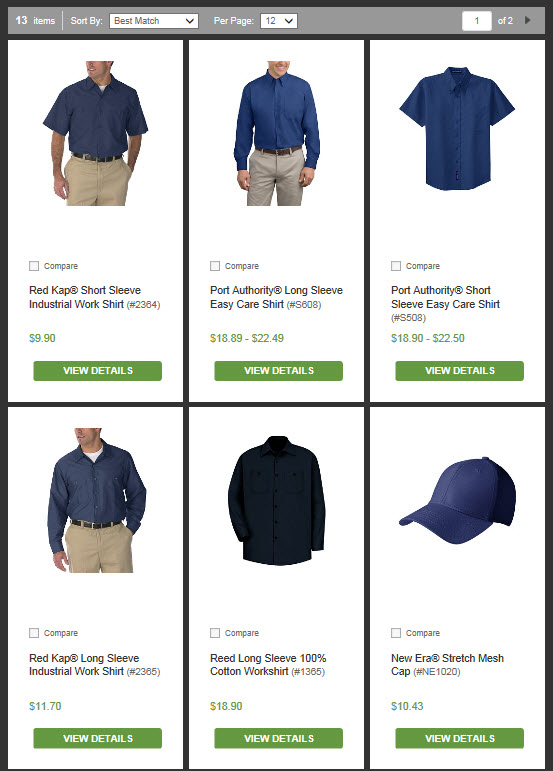The image size is (553, 771).
Task: Open Red Kap Short Sleeve Industrial Work Shirt title
Action: coord(85,297)
